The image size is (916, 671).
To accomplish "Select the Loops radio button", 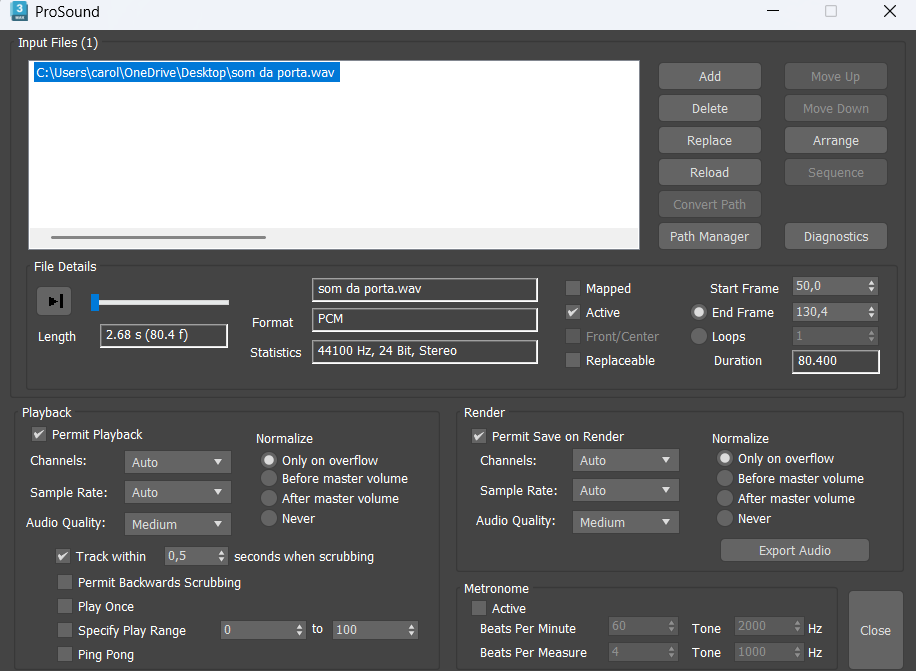I will tap(699, 336).
